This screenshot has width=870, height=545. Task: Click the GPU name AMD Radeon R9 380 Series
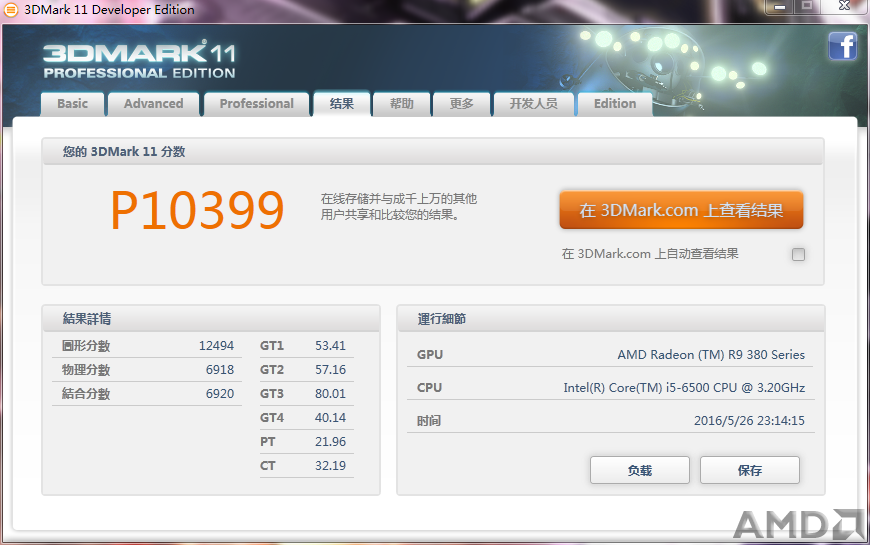click(x=711, y=355)
